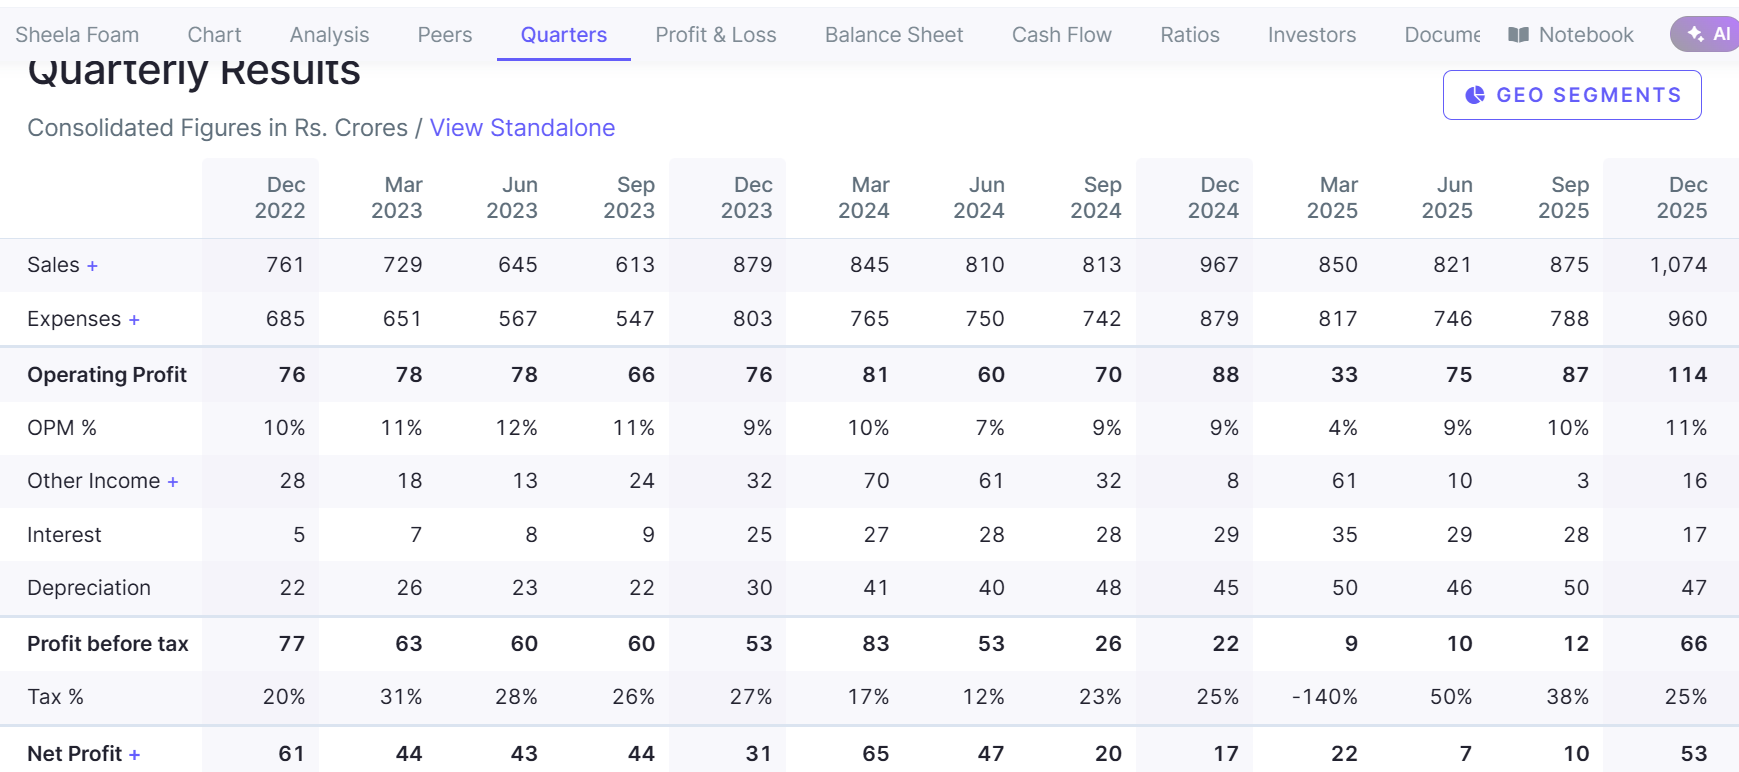Select the Ratios tab
1739x772 pixels.
point(1190,35)
